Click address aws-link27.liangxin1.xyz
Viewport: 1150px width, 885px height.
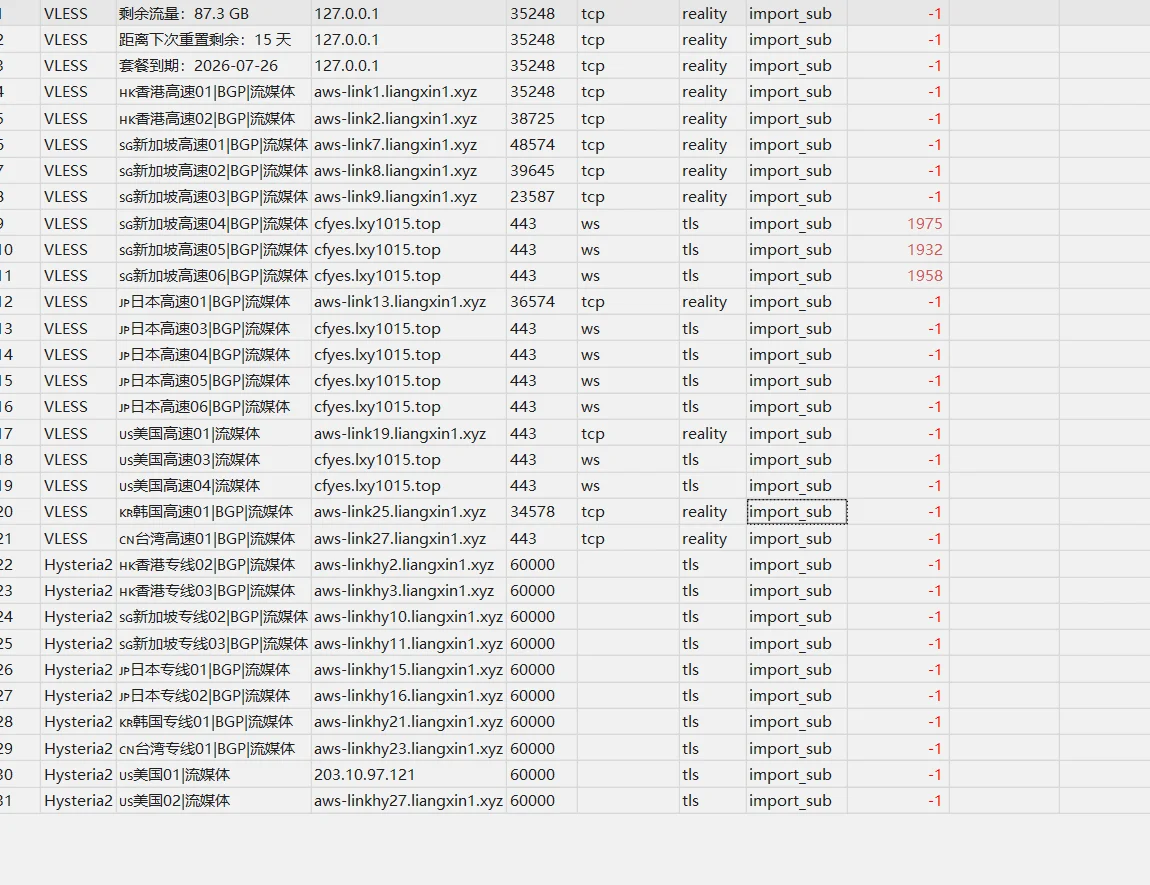click(400, 539)
